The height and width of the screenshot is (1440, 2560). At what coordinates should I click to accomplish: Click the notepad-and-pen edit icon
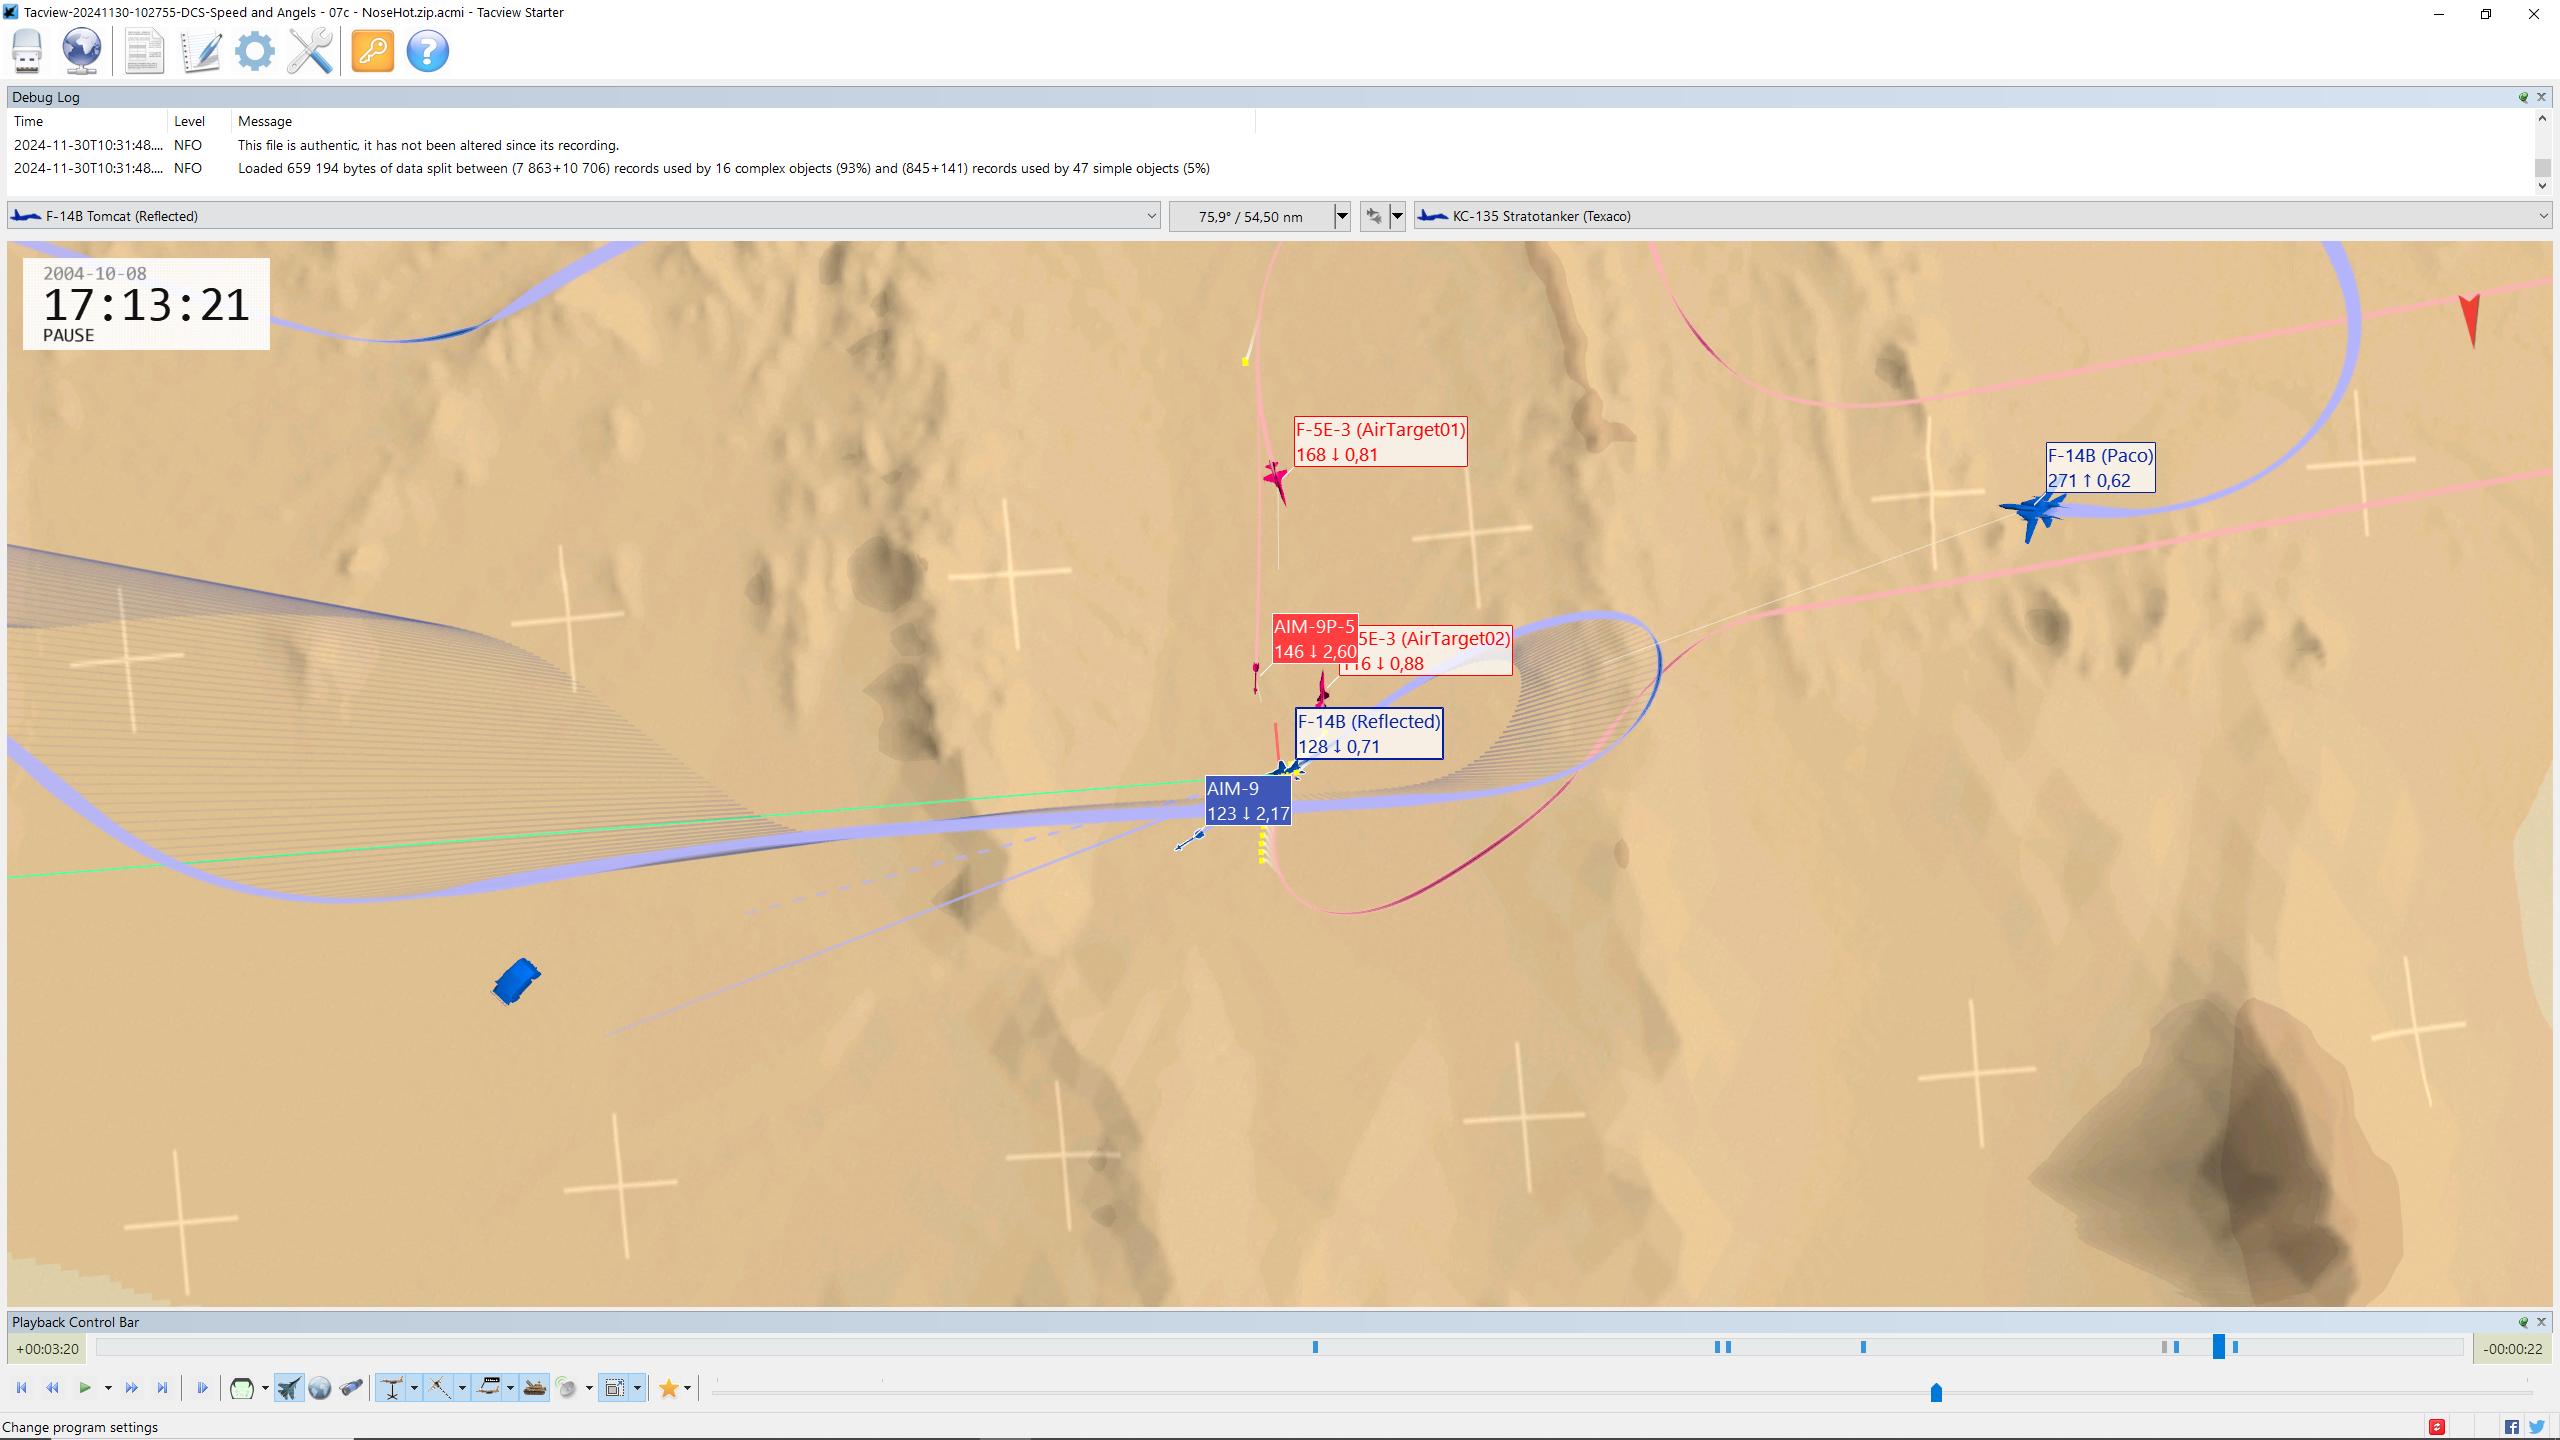(x=200, y=50)
